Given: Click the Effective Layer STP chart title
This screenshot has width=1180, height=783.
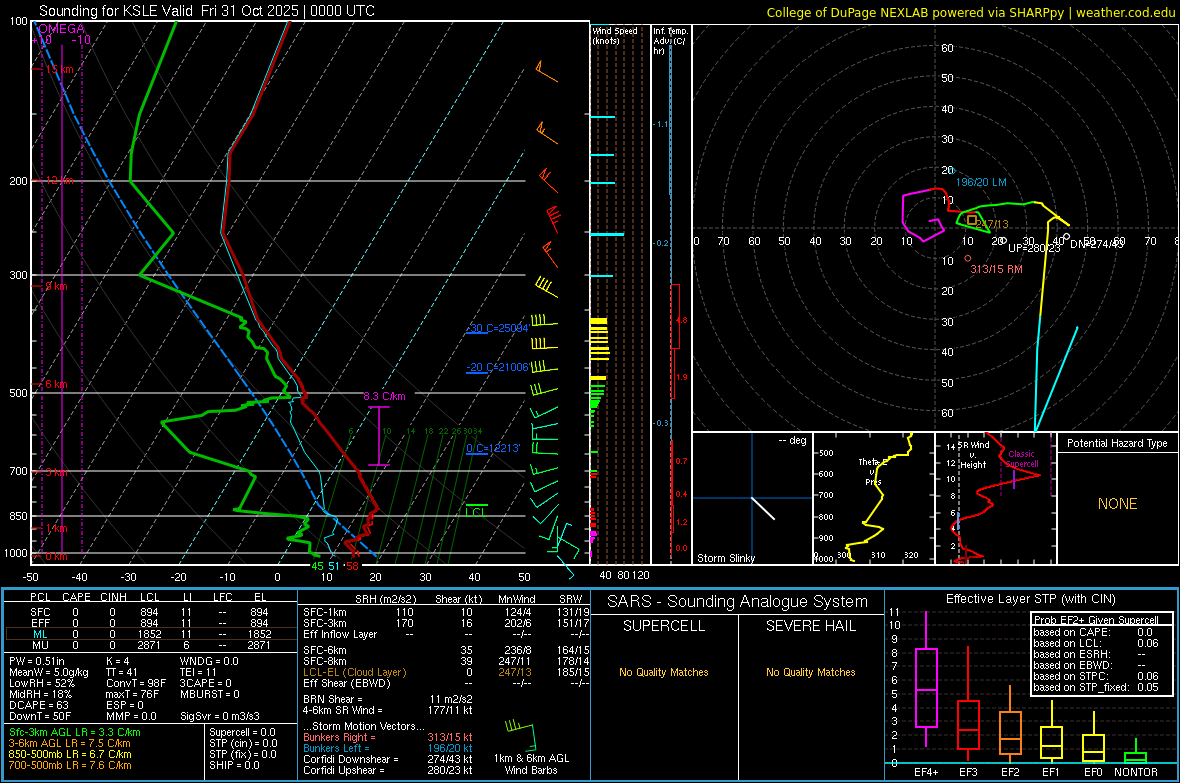Looking at the screenshot, I should (1030, 599).
